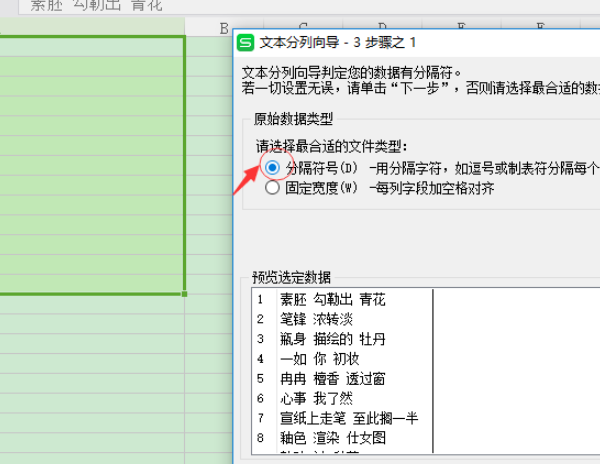Screen dimensions: 600x464
Task: Click the 预览选定数据 group label
Action: tap(292, 277)
